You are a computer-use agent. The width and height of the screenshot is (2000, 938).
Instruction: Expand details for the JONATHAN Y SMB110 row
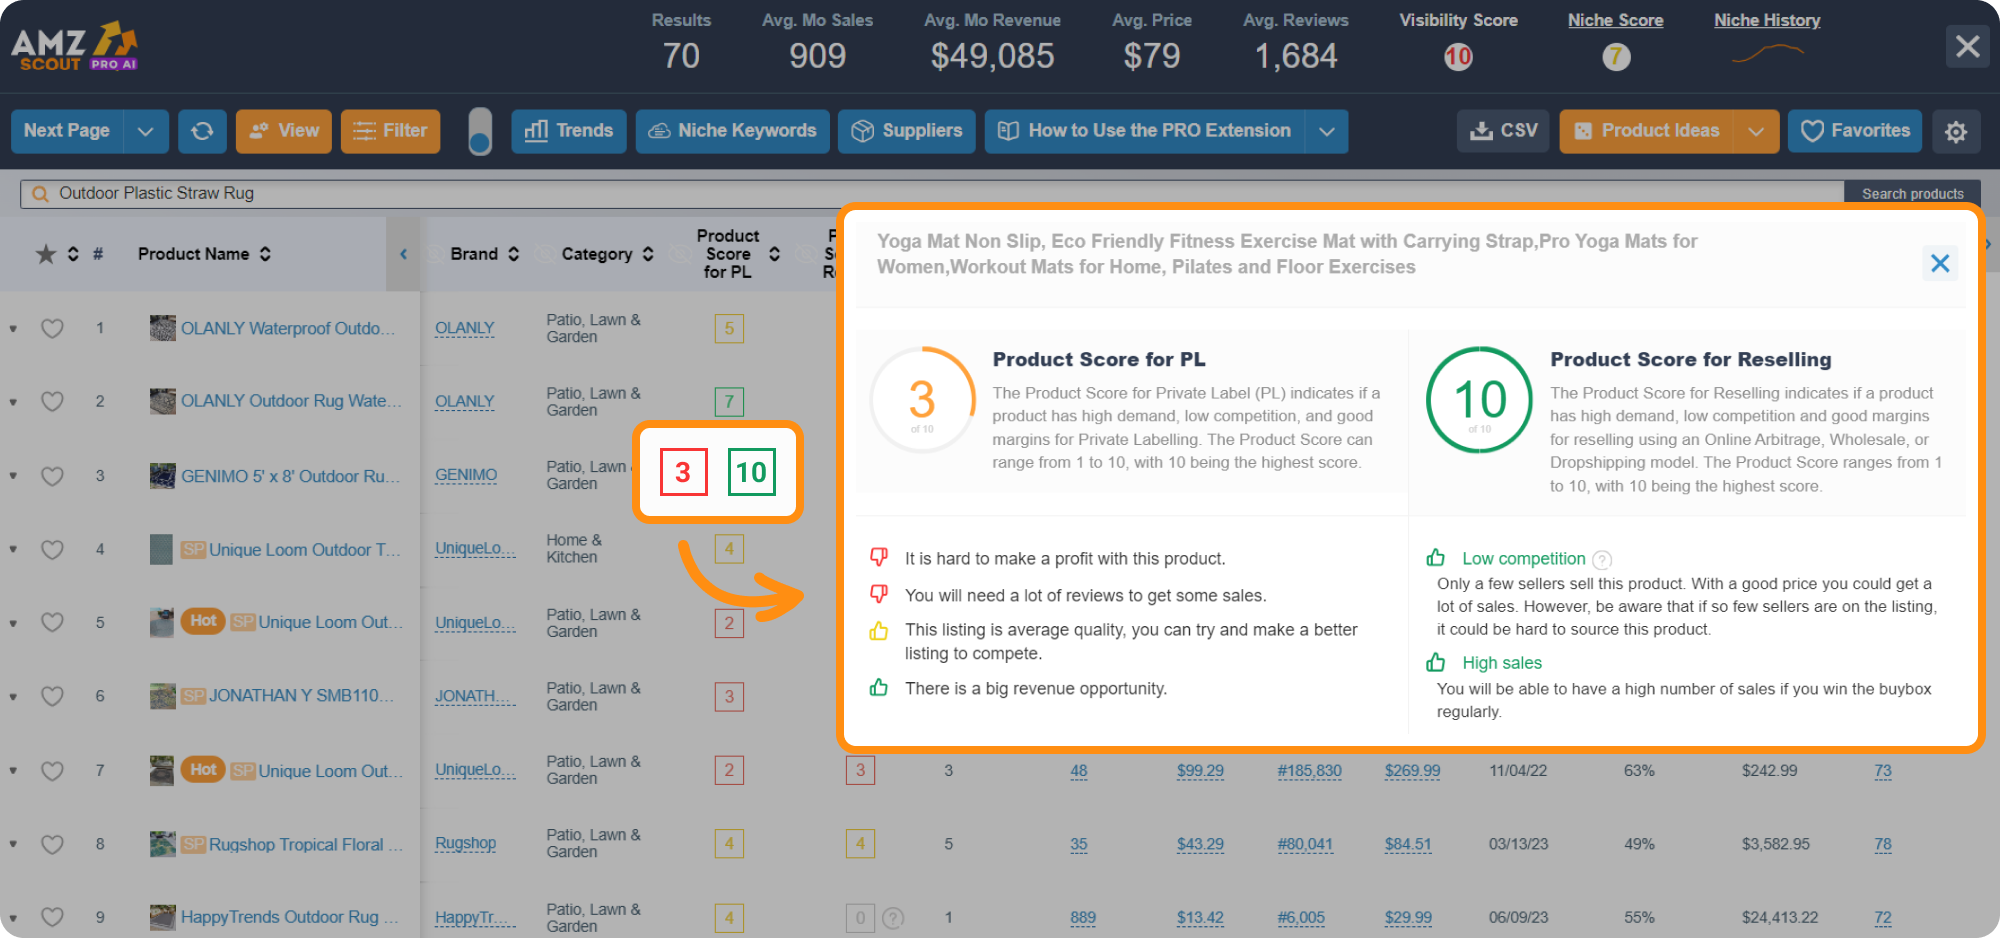coord(13,696)
